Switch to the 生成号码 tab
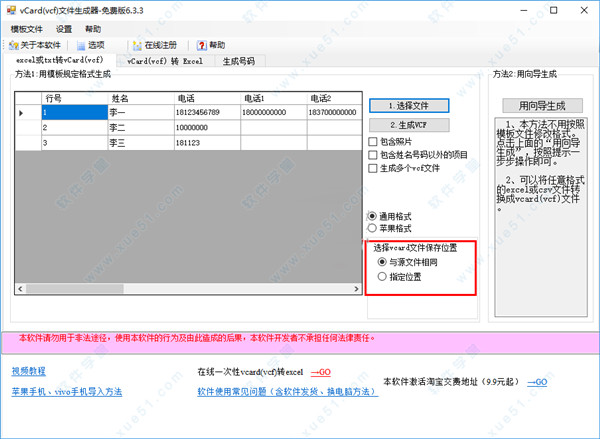Viewport: 600px width, 439px height. [x=238, y=61]
